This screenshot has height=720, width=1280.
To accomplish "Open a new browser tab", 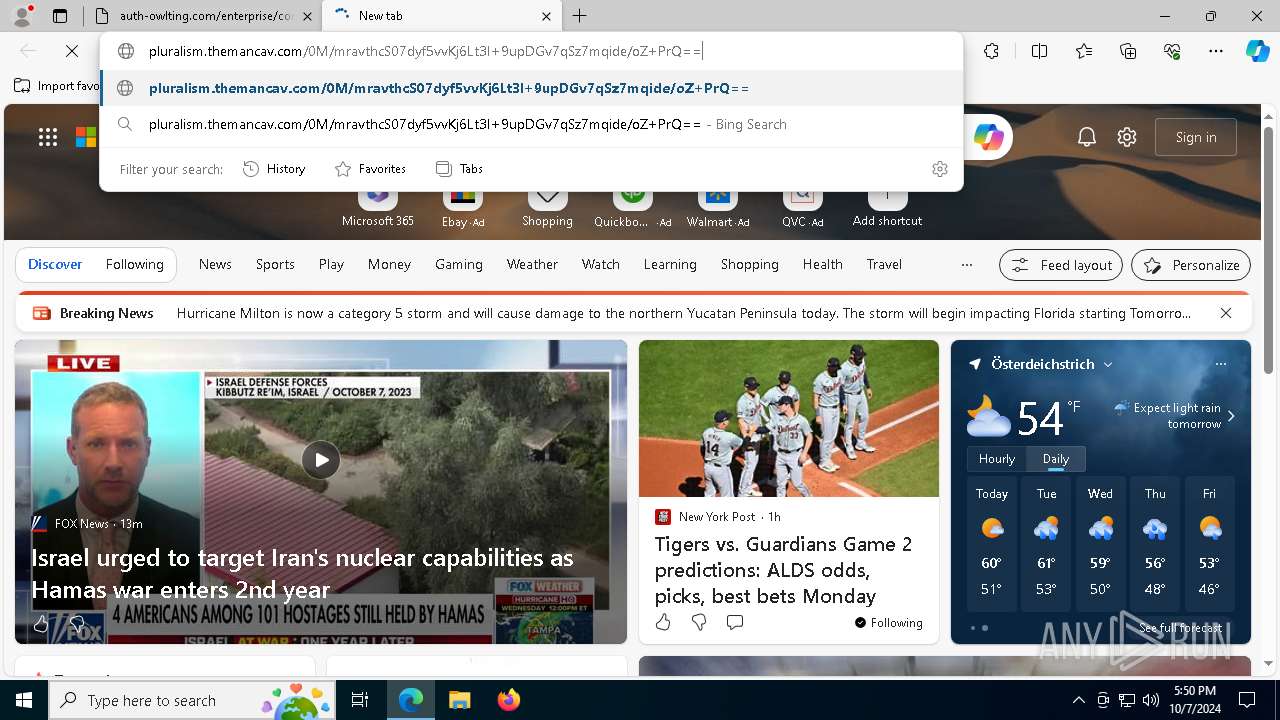I will point(580,16).
